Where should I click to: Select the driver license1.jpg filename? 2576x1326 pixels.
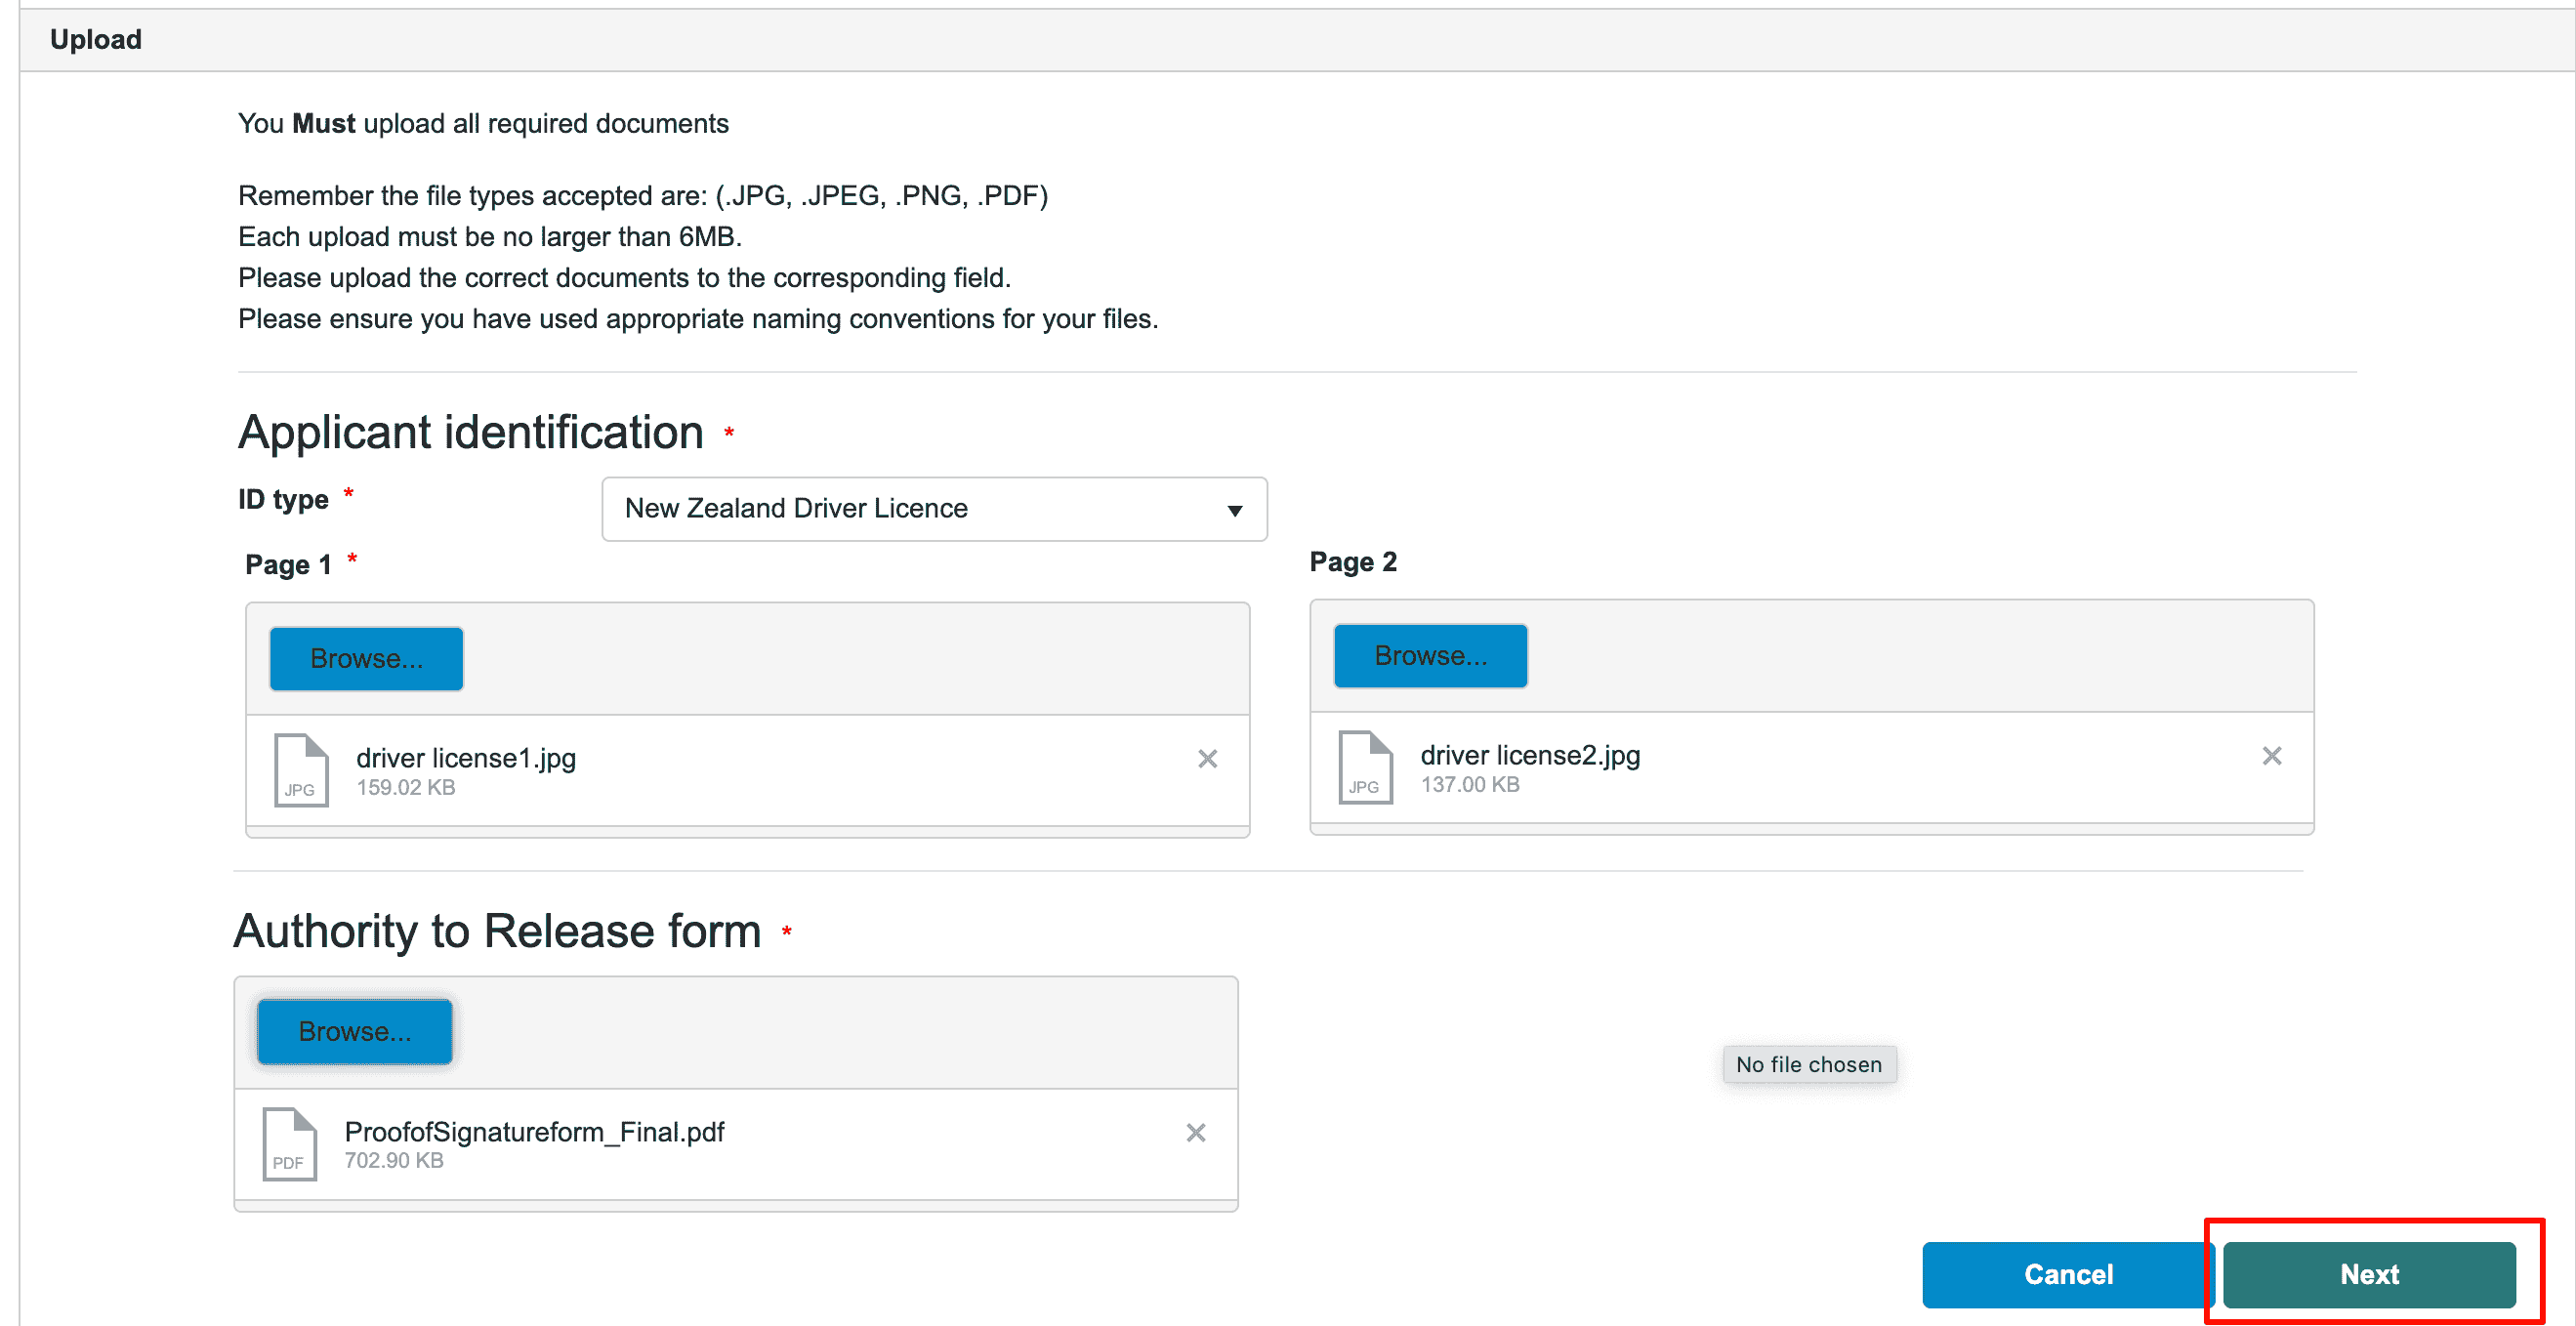pos(466,758)
